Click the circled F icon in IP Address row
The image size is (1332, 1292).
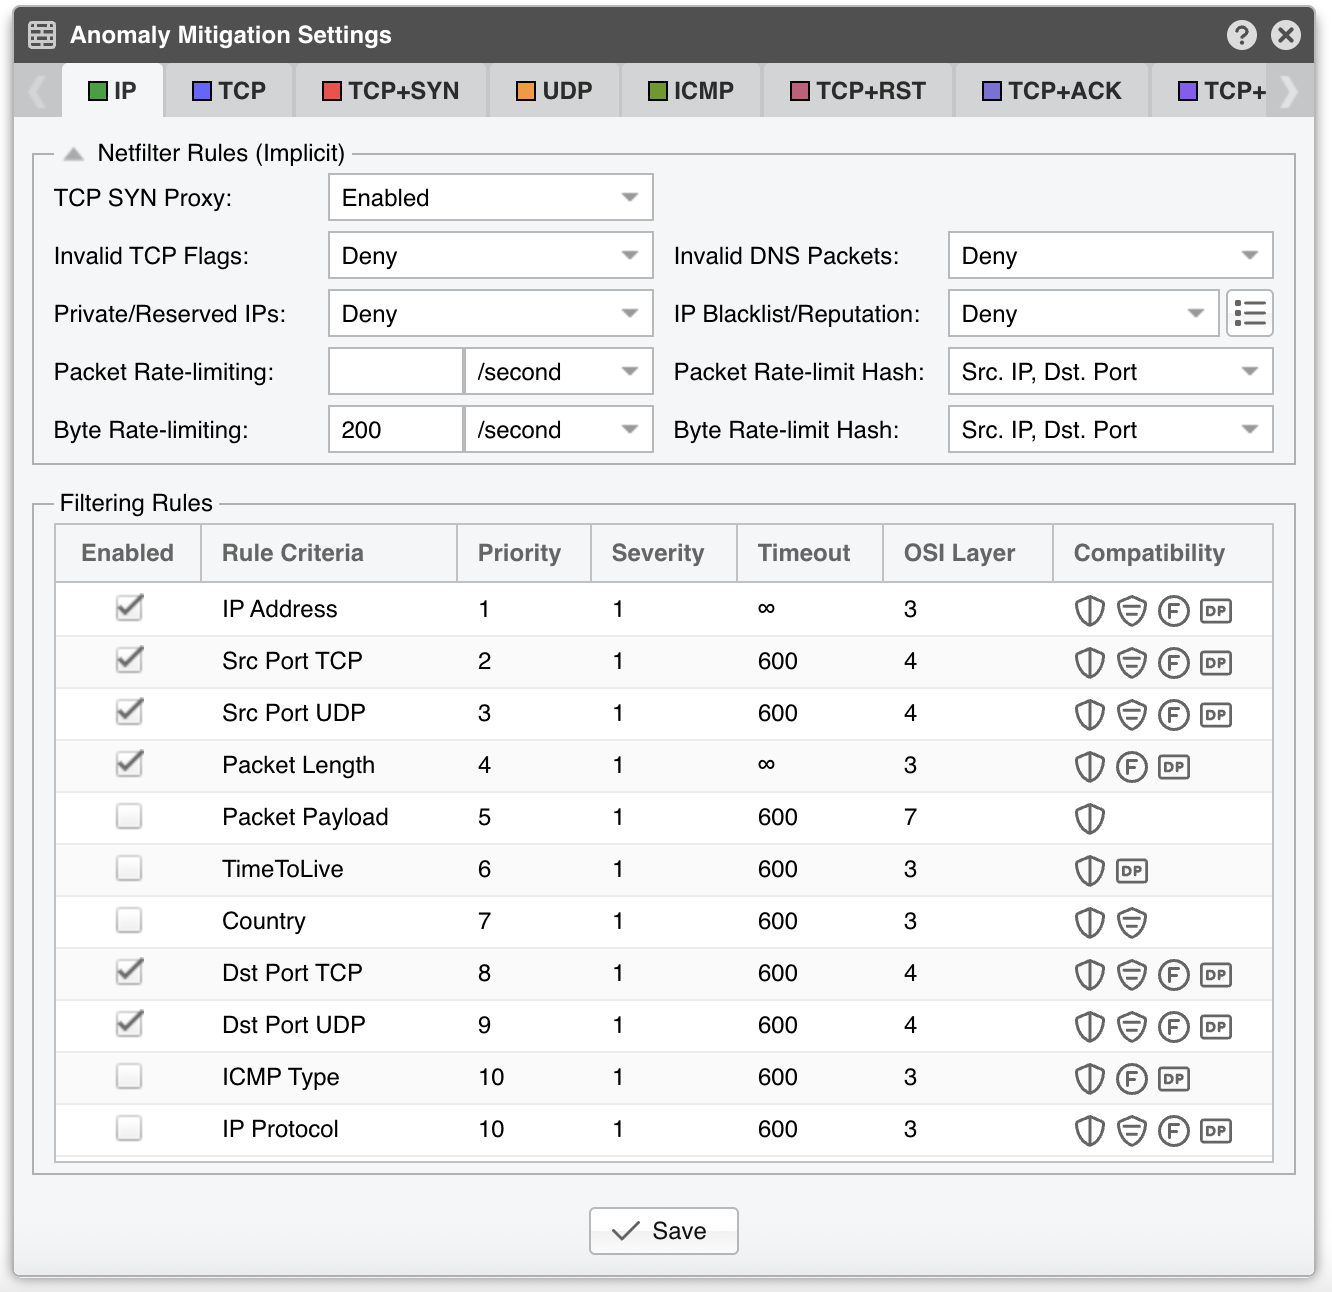(1173, 610)
